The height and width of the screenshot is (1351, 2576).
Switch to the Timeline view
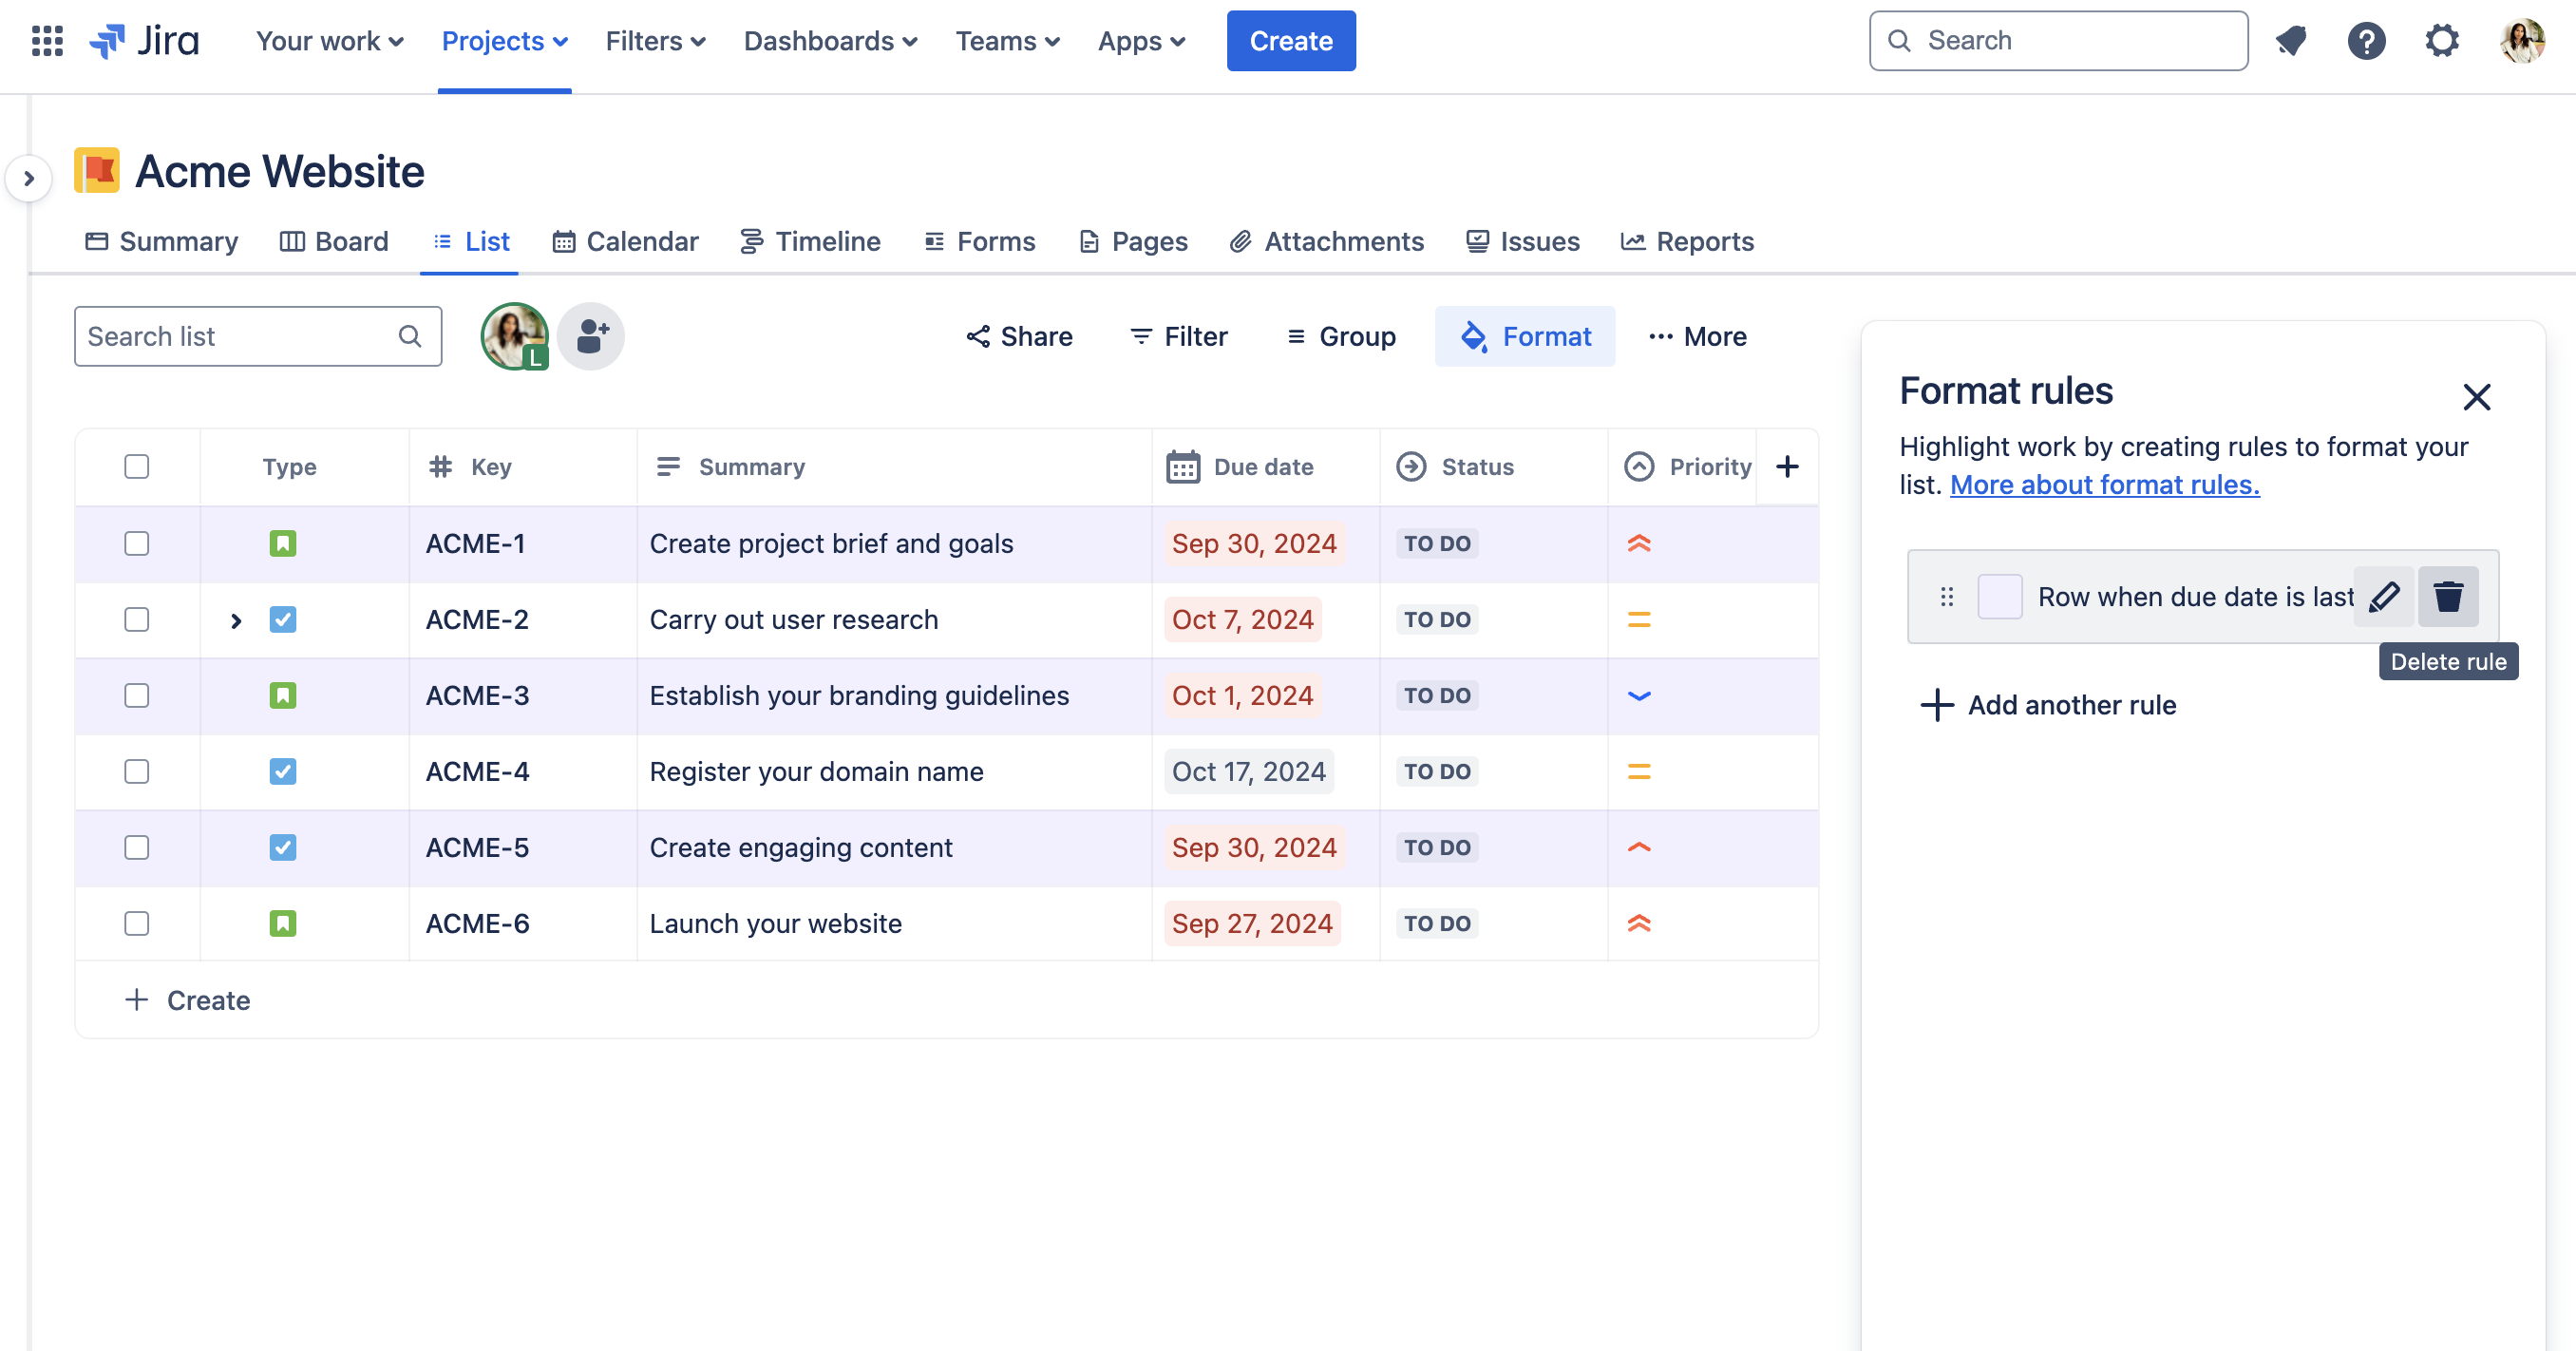click(826, 240)
